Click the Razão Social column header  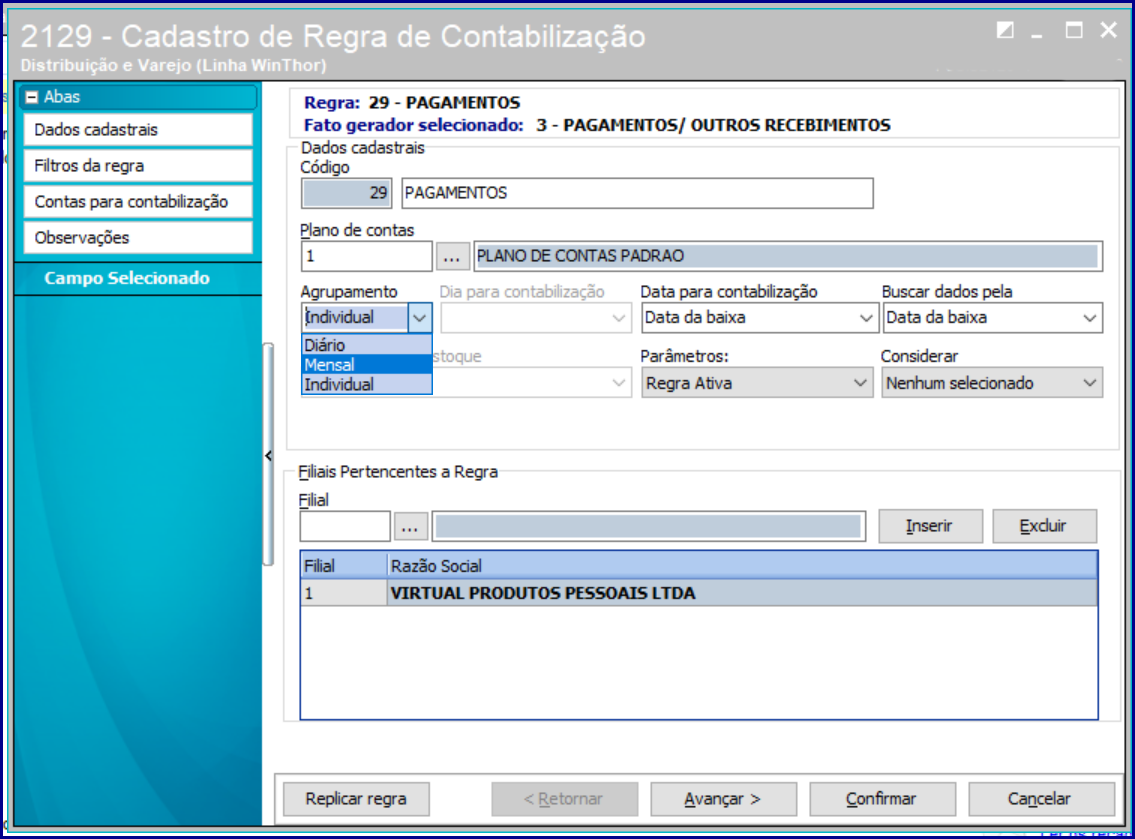pos(742,565)
